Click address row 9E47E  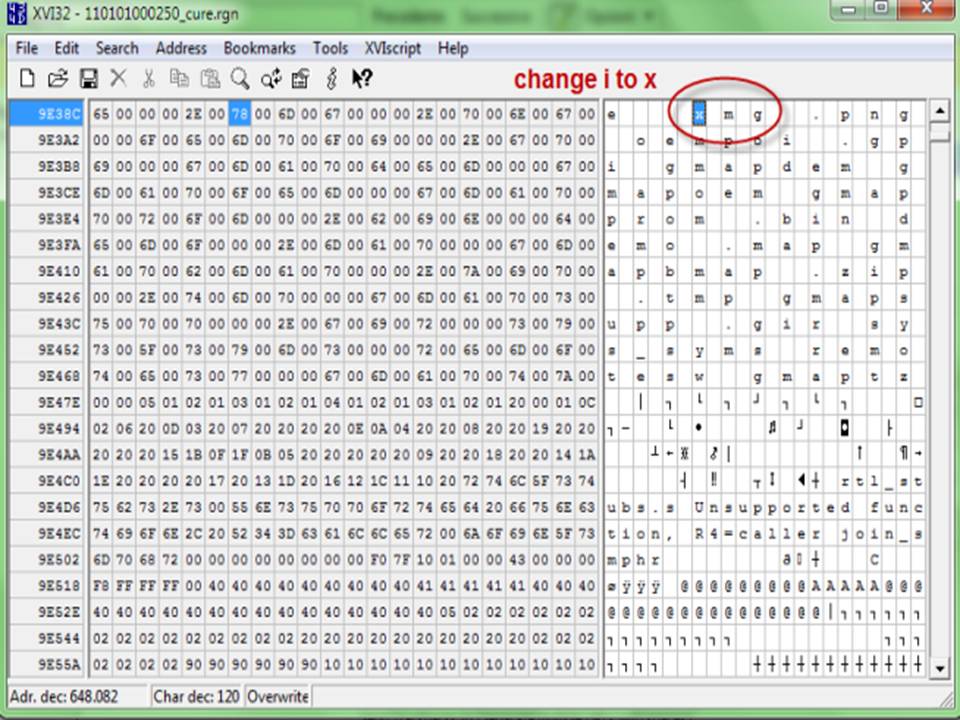click(x=47, y=402)
